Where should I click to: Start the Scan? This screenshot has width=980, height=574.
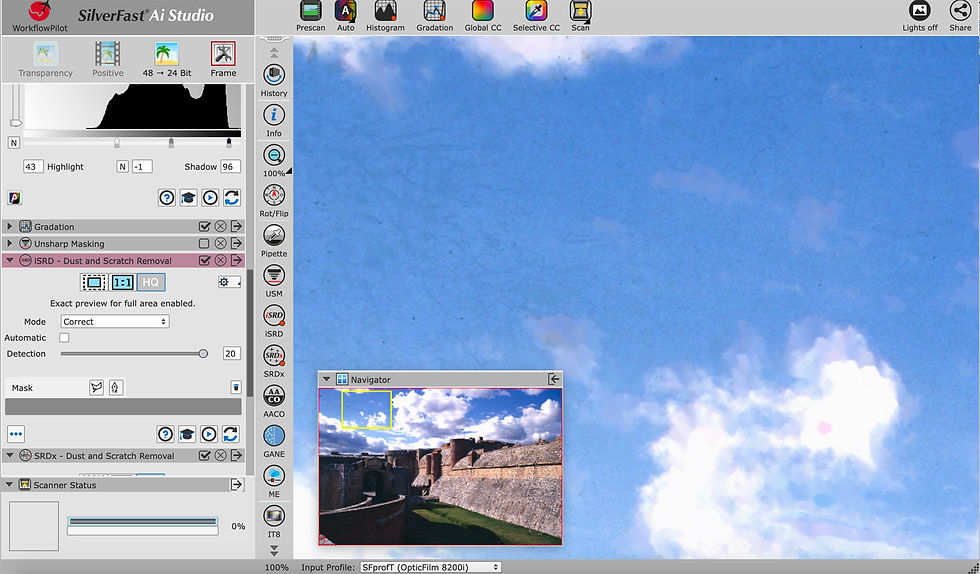click(x=580, y=16)
